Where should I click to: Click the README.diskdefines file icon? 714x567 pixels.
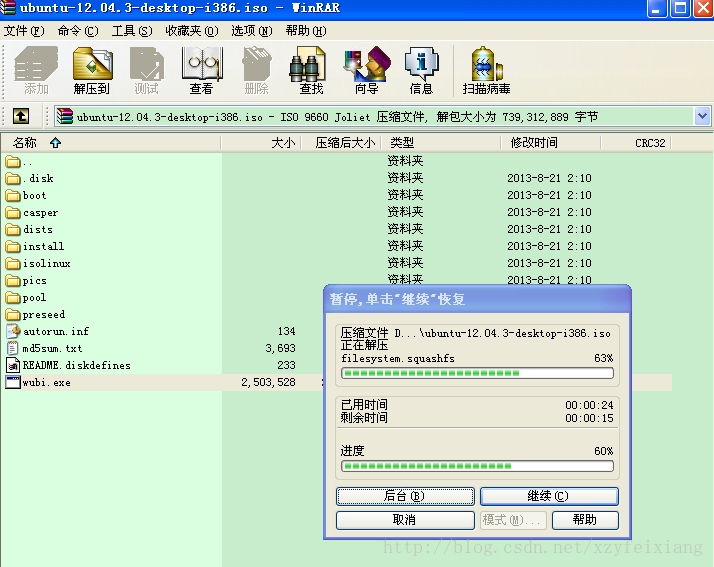pos(13,365)
